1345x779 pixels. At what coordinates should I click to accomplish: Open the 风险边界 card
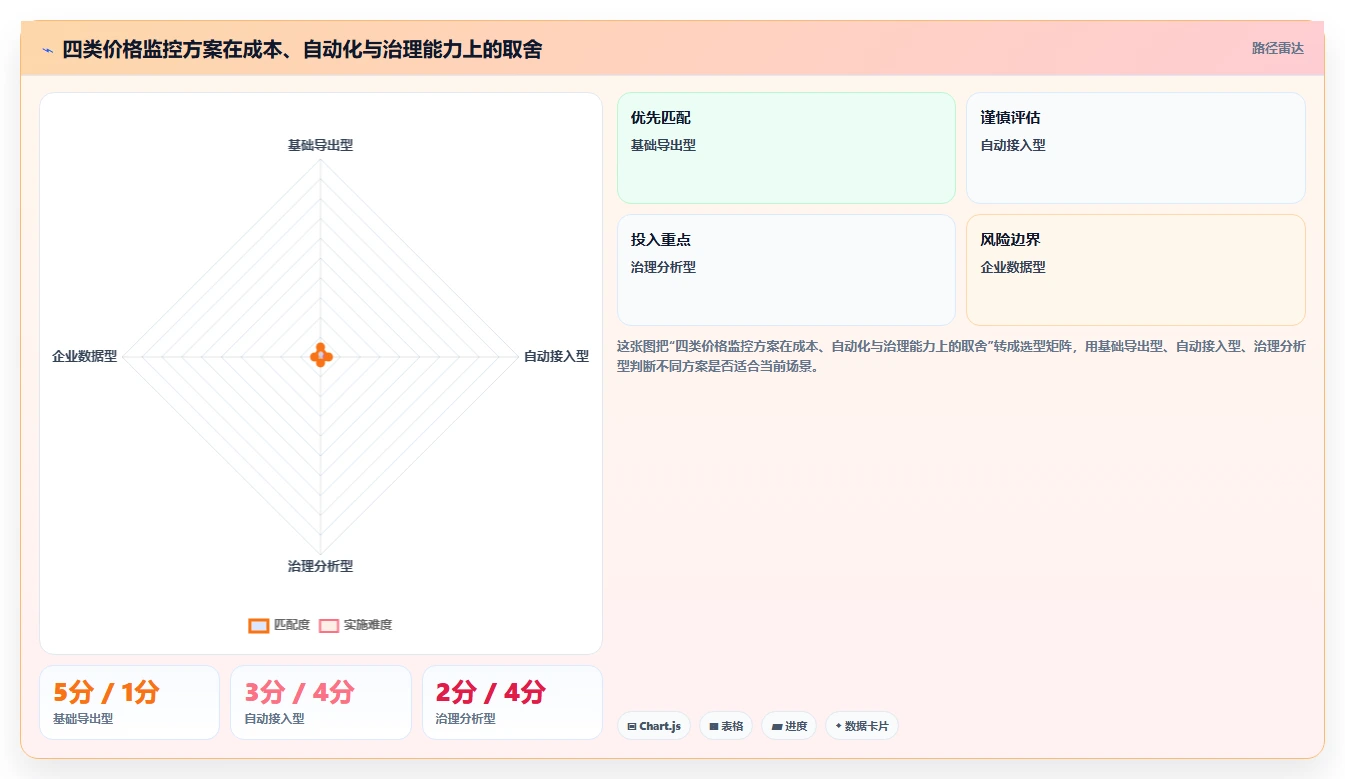coord(1136,270)
